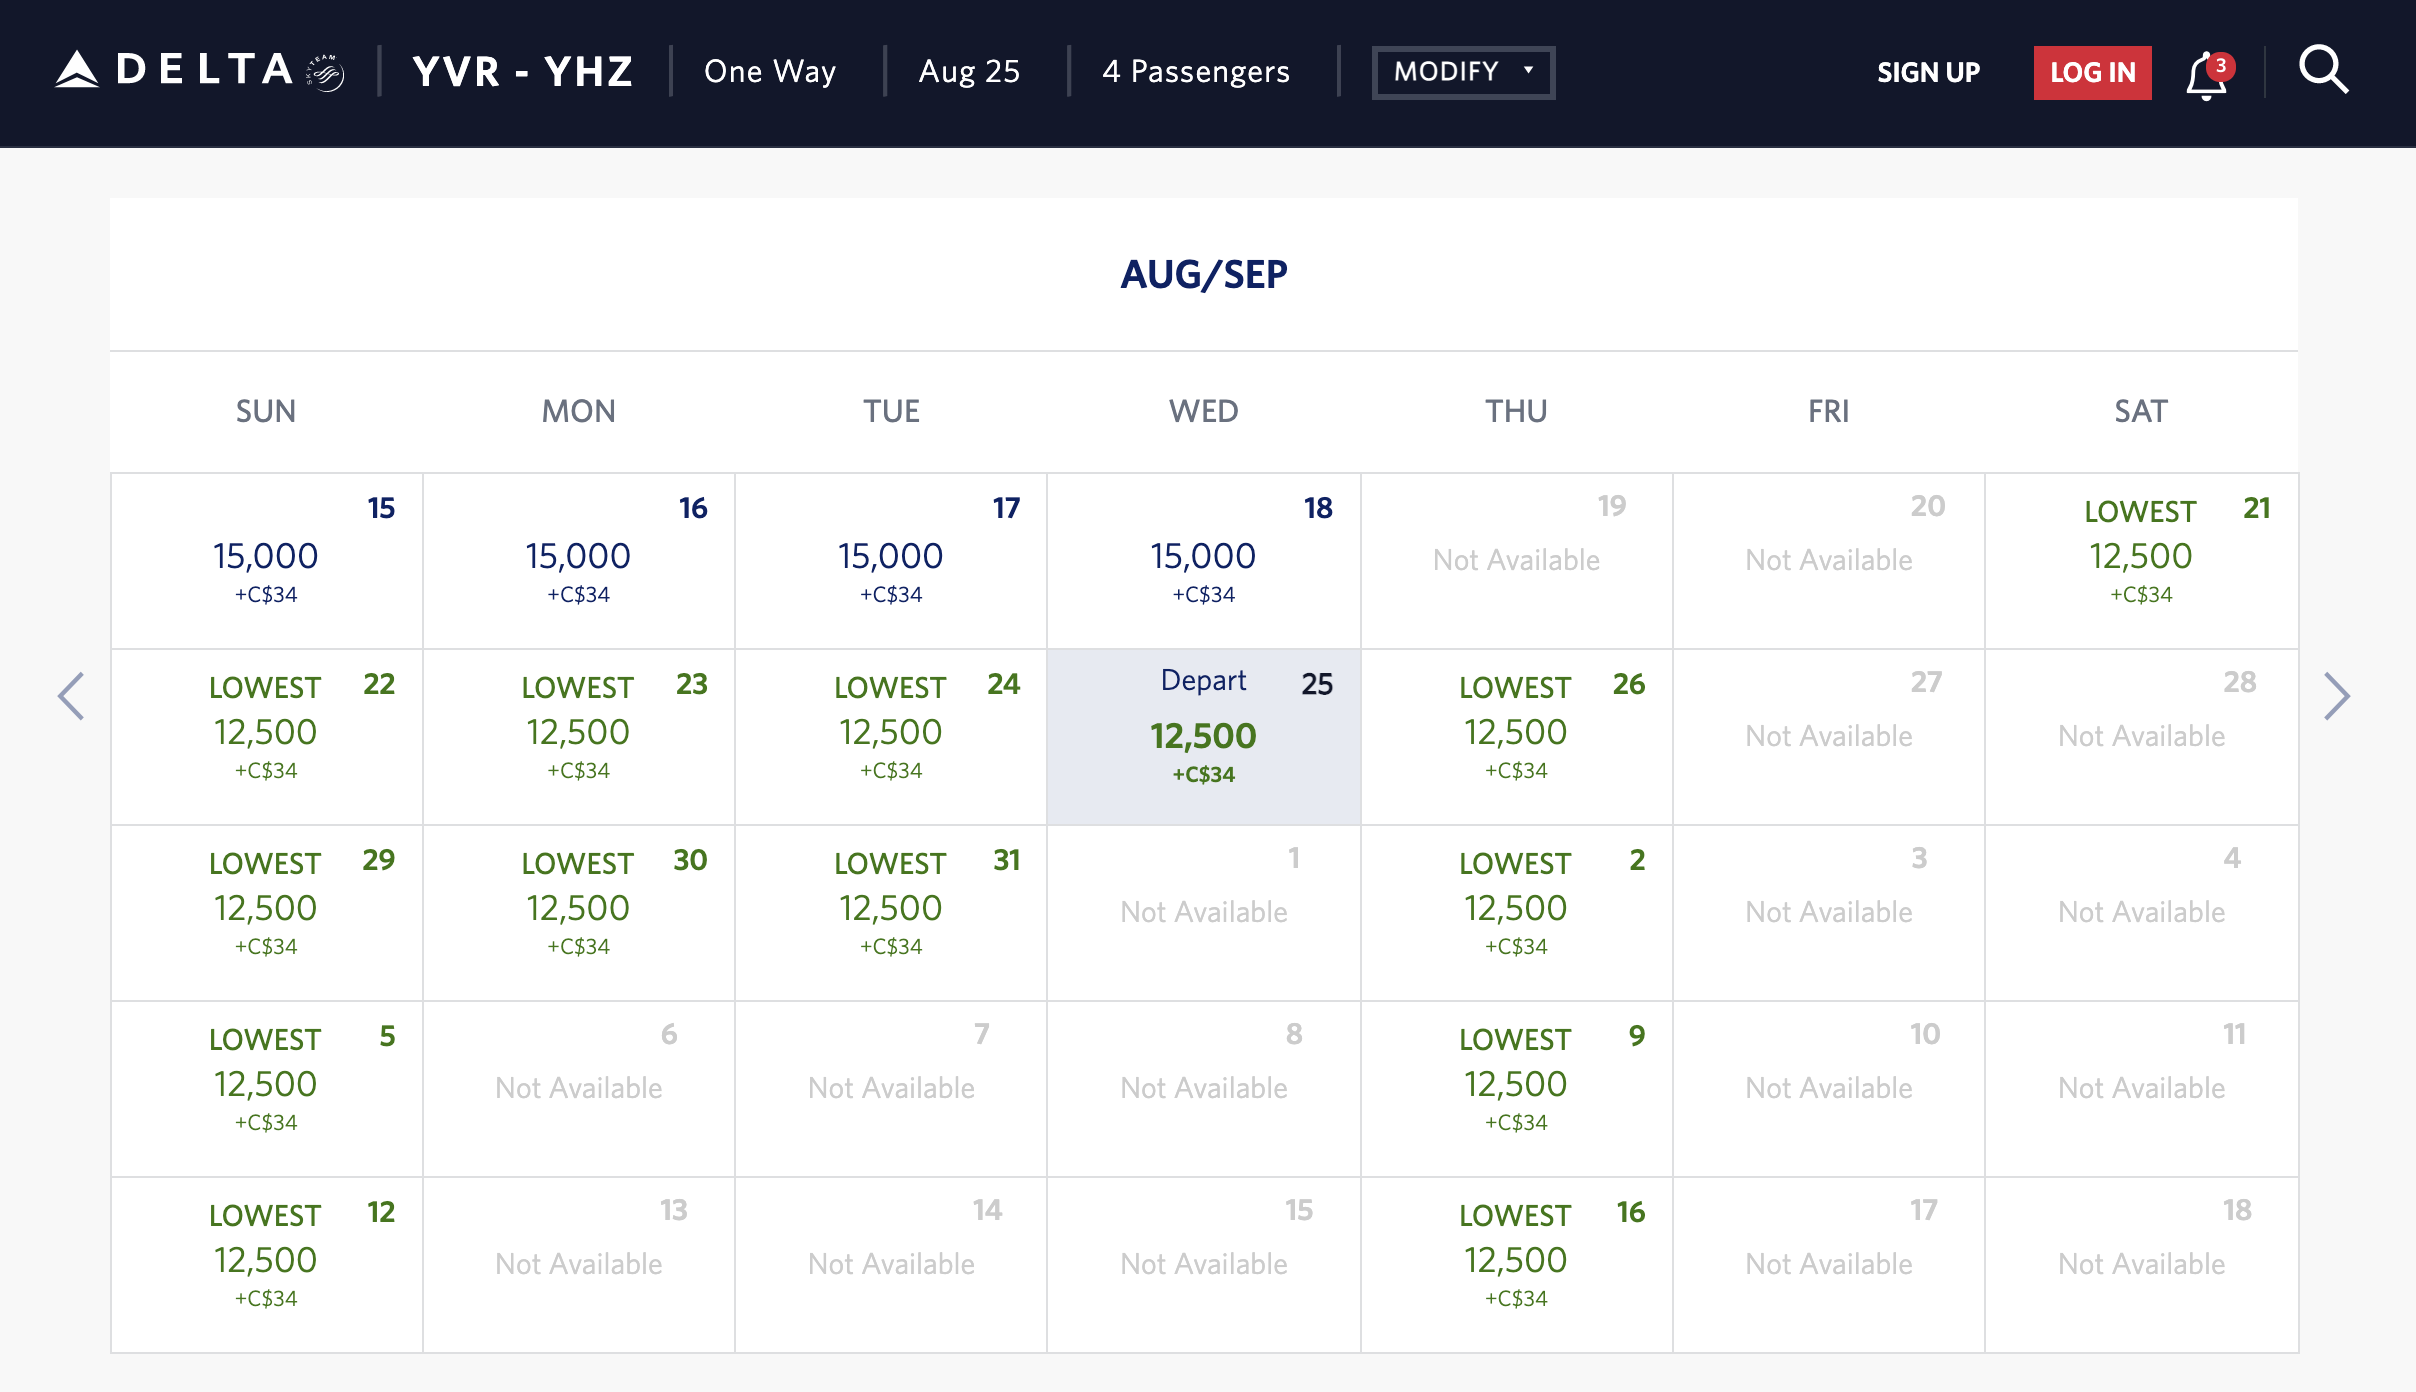Pick Sunday September 5 fare
The image size is (2416, 1392).
coord(266,1086)
